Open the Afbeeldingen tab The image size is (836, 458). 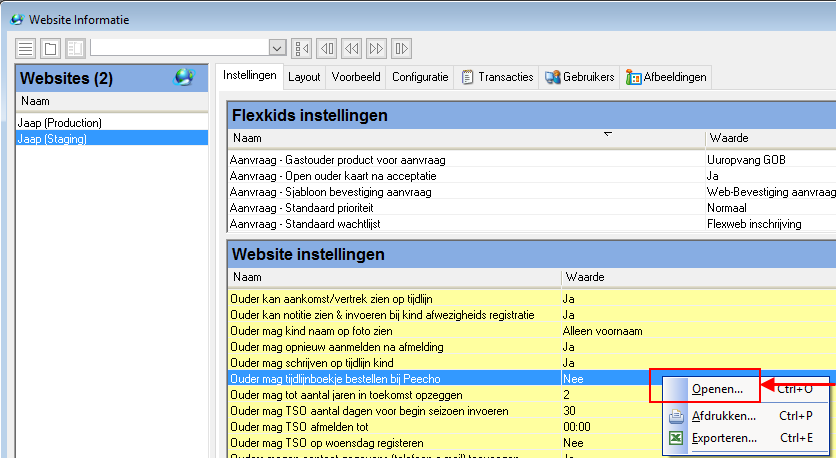(667, 77)
